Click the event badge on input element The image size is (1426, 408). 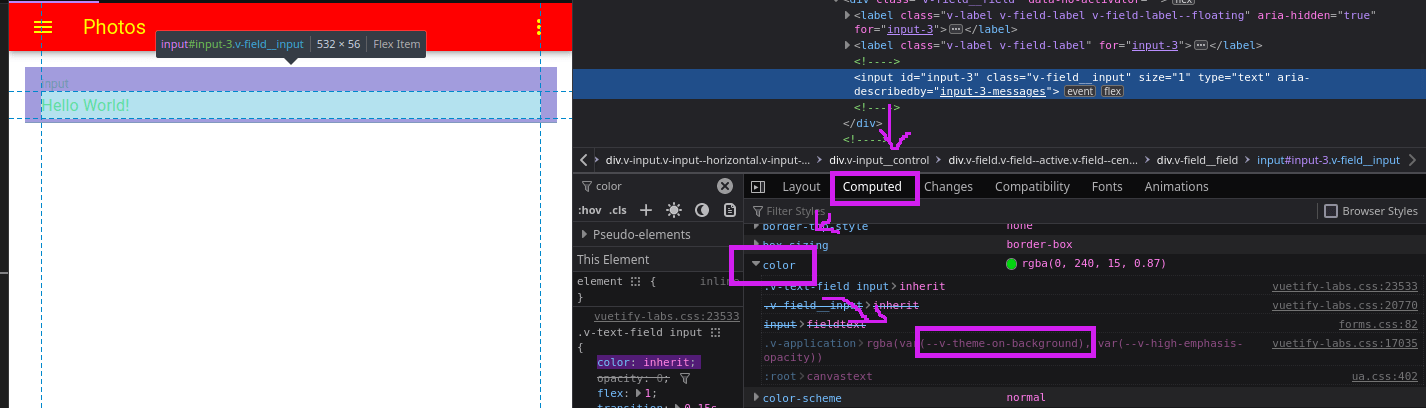[x=1080, y=91]
